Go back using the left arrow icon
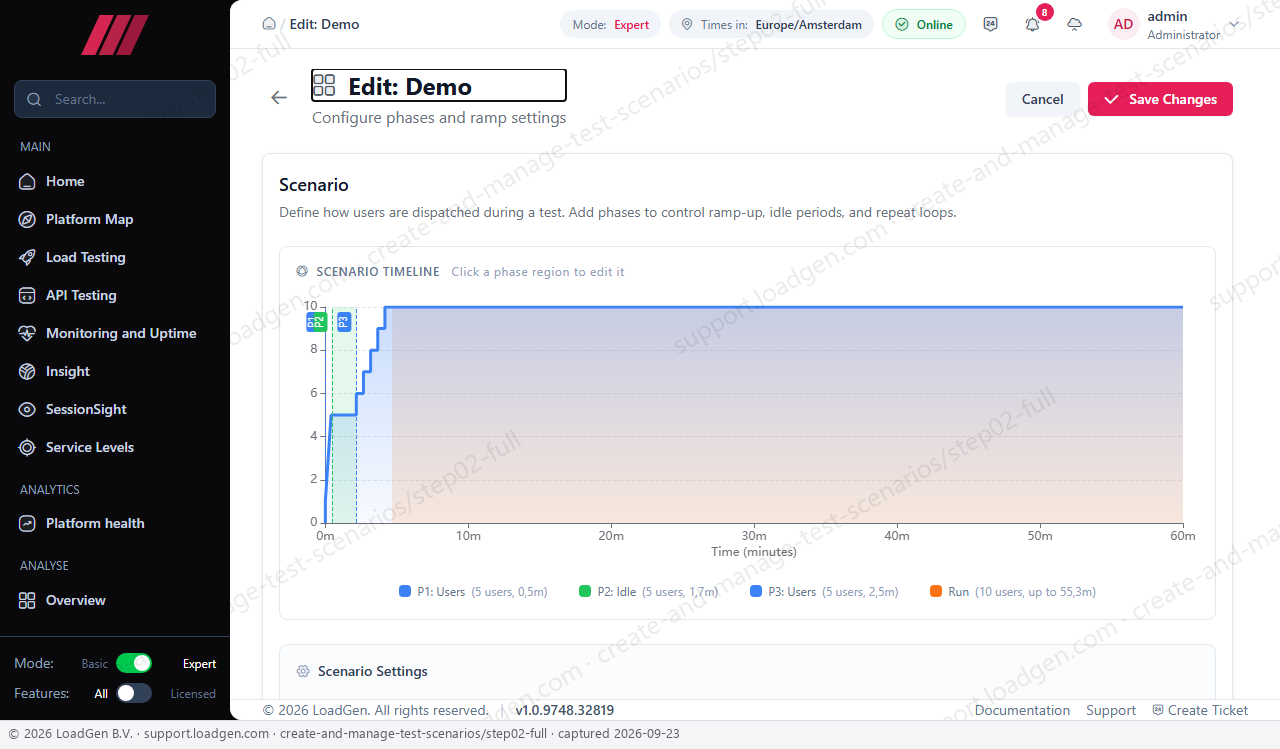Image resolution: width=1280 pixels, height=749 pixels. 279,97
